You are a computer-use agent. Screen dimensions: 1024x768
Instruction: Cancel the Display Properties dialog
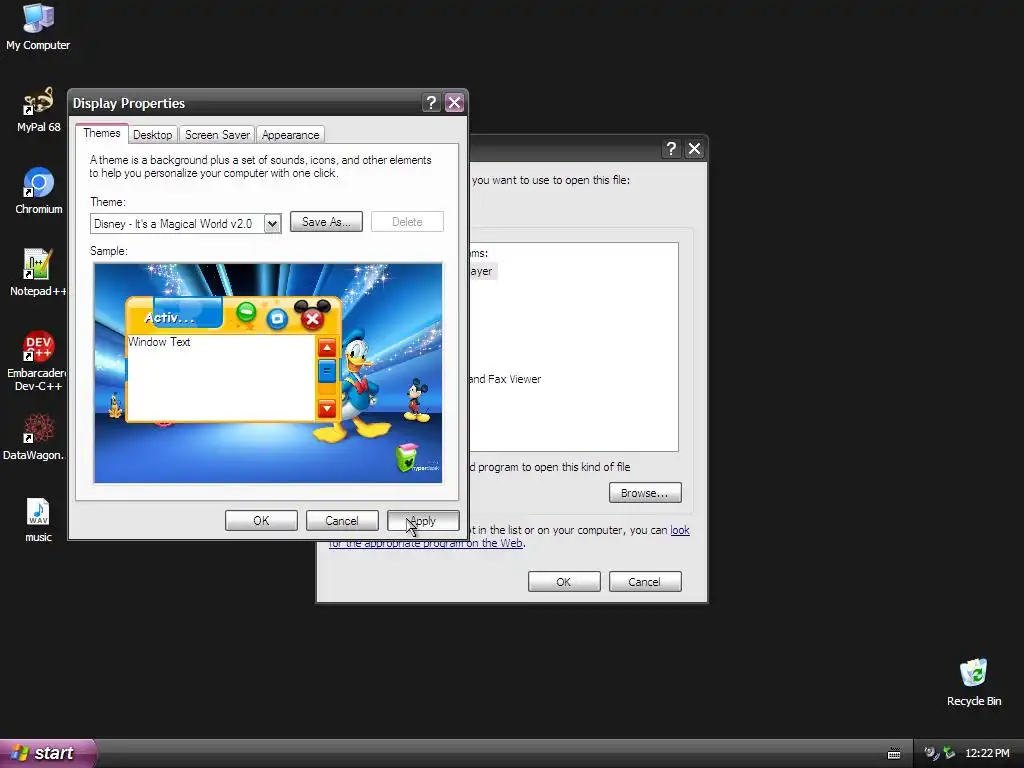pos(342,520)
